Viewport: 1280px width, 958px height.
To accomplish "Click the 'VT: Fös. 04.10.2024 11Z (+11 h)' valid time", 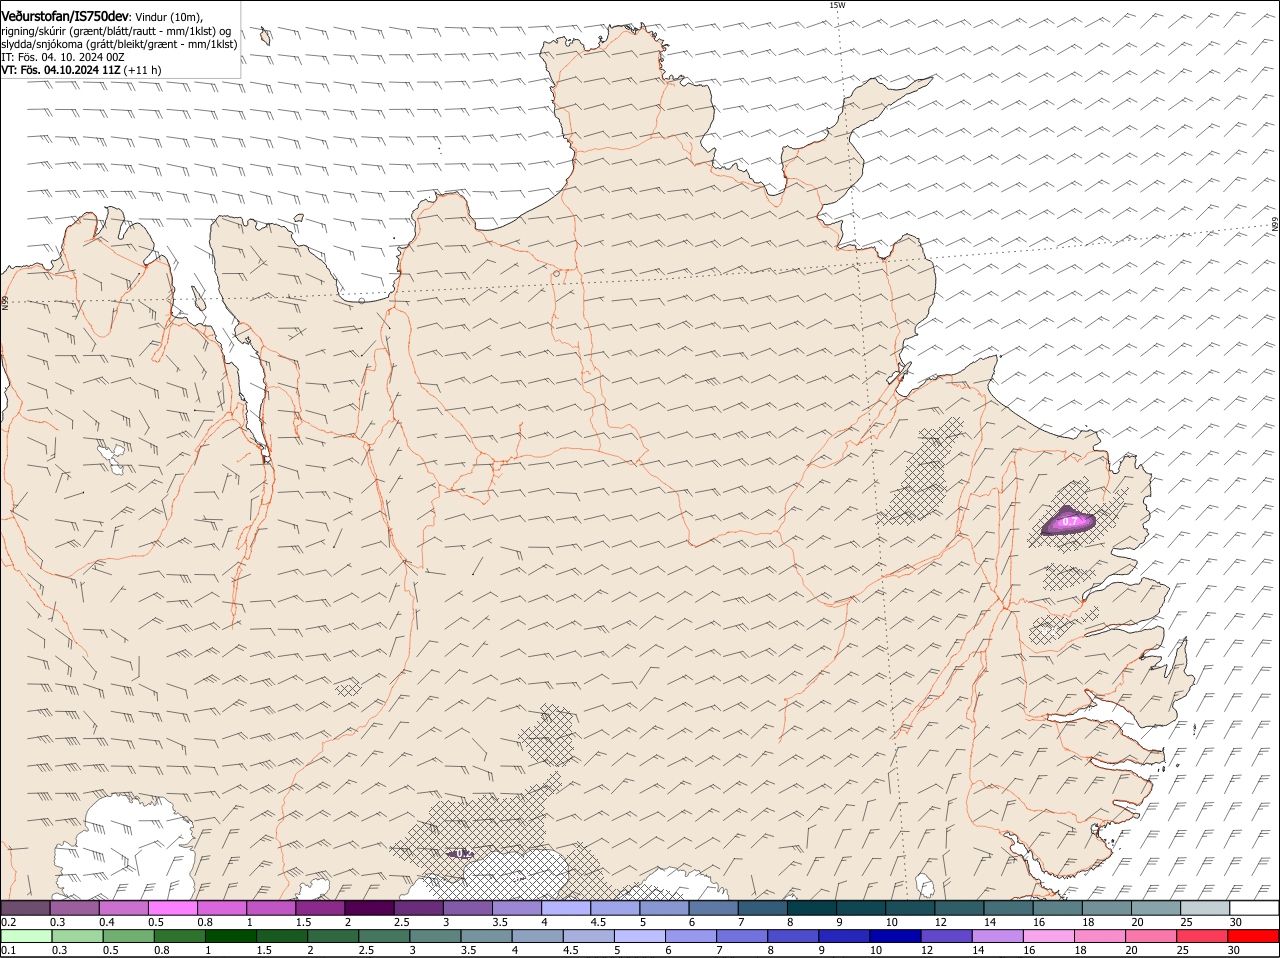I will tap(81, 70).
